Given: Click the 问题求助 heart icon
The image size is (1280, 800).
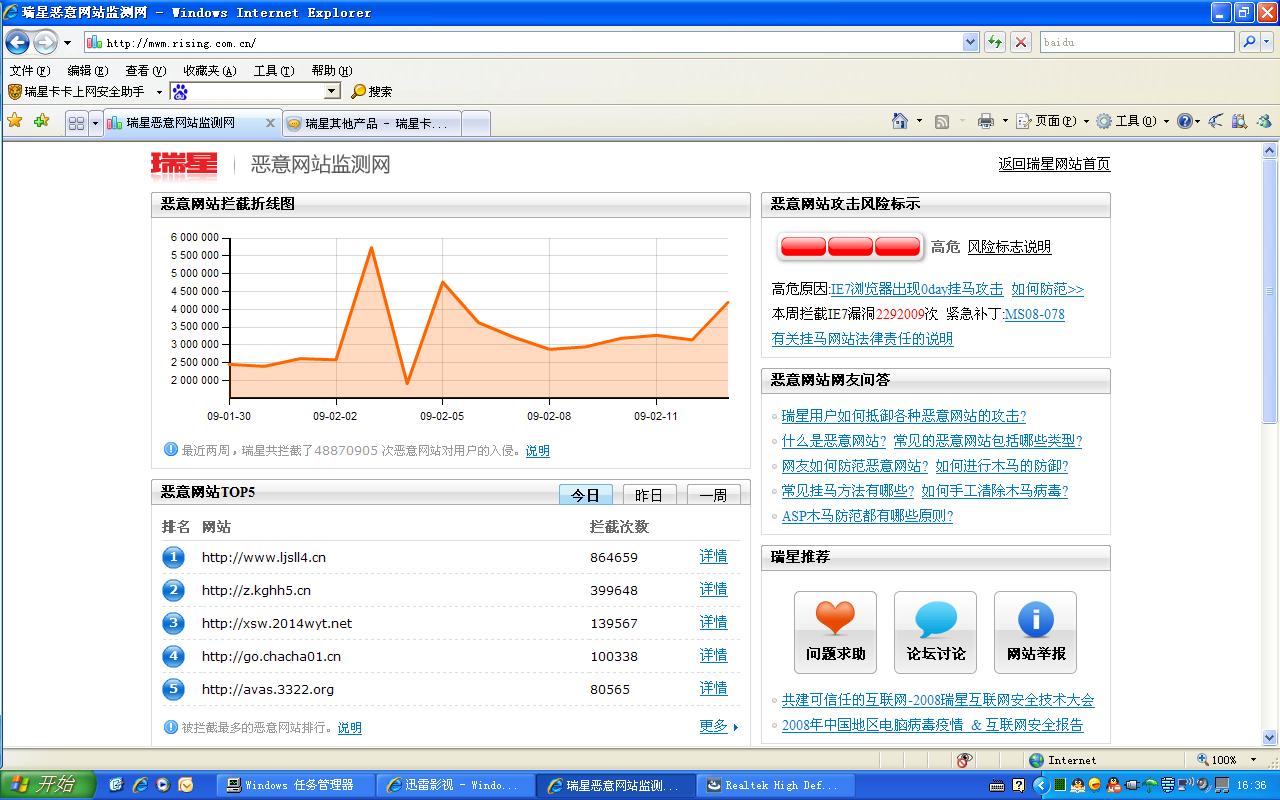Looking at the screenshot, I should pos(835,632).
